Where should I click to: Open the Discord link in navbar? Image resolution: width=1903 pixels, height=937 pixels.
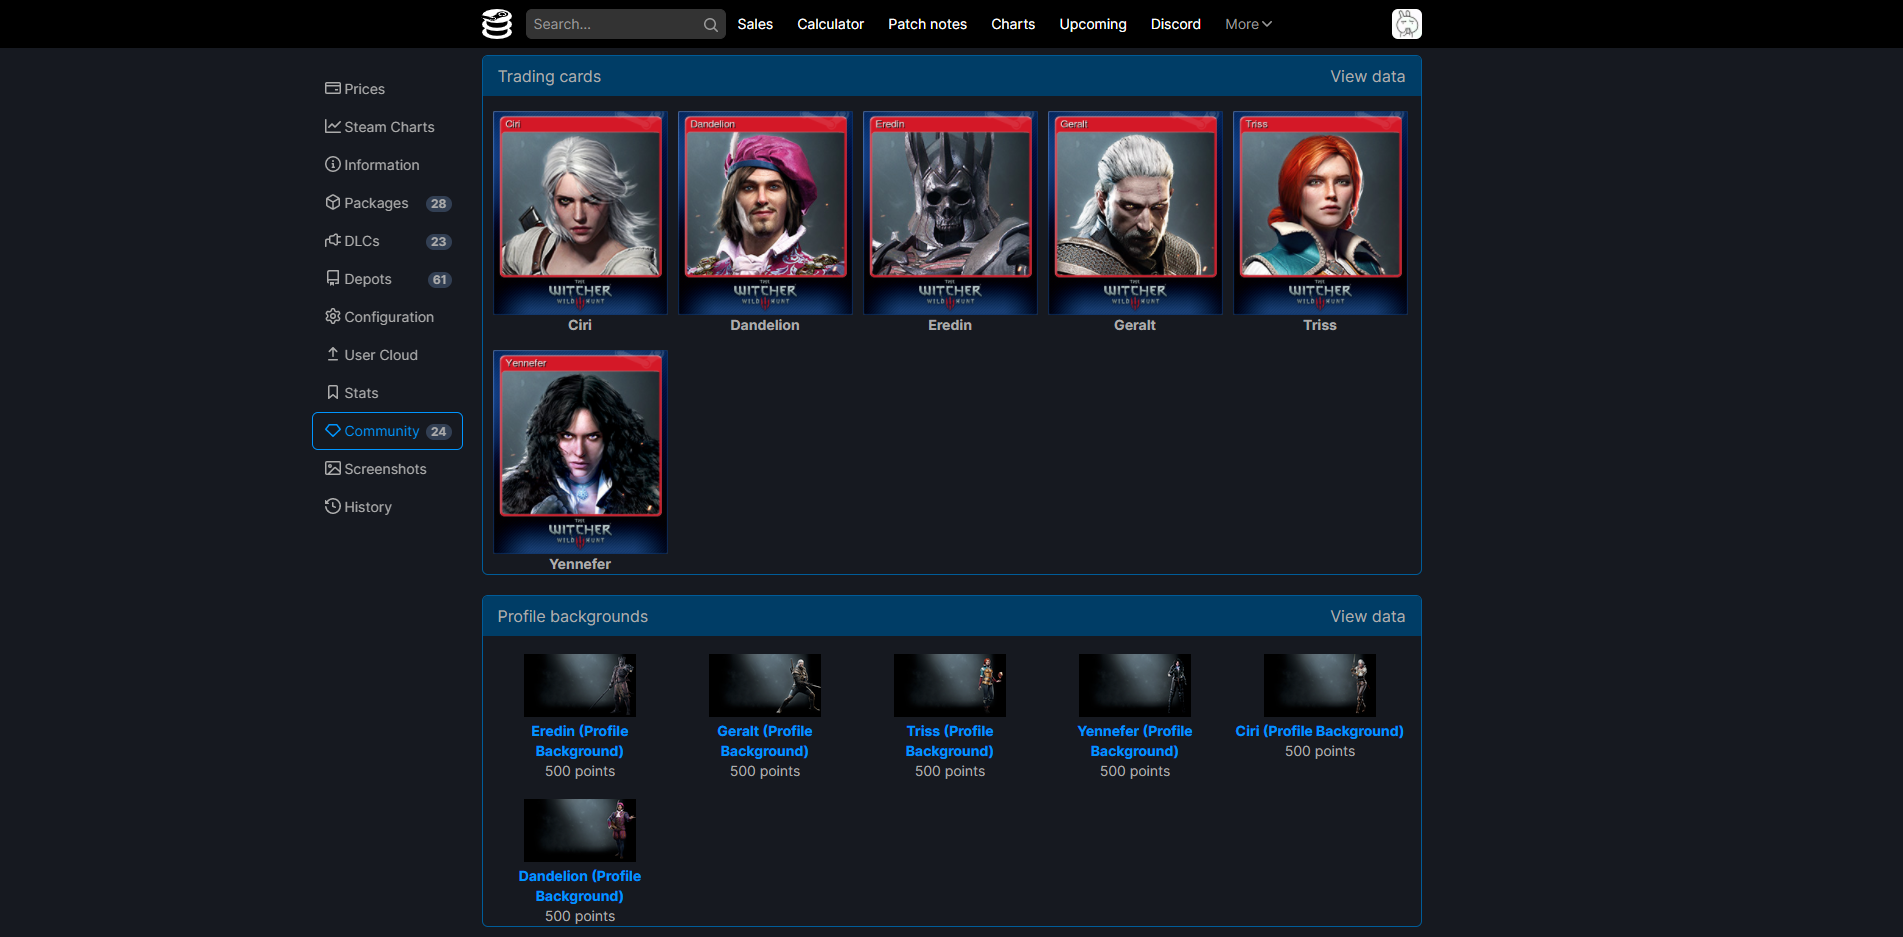coord(1175,24)
